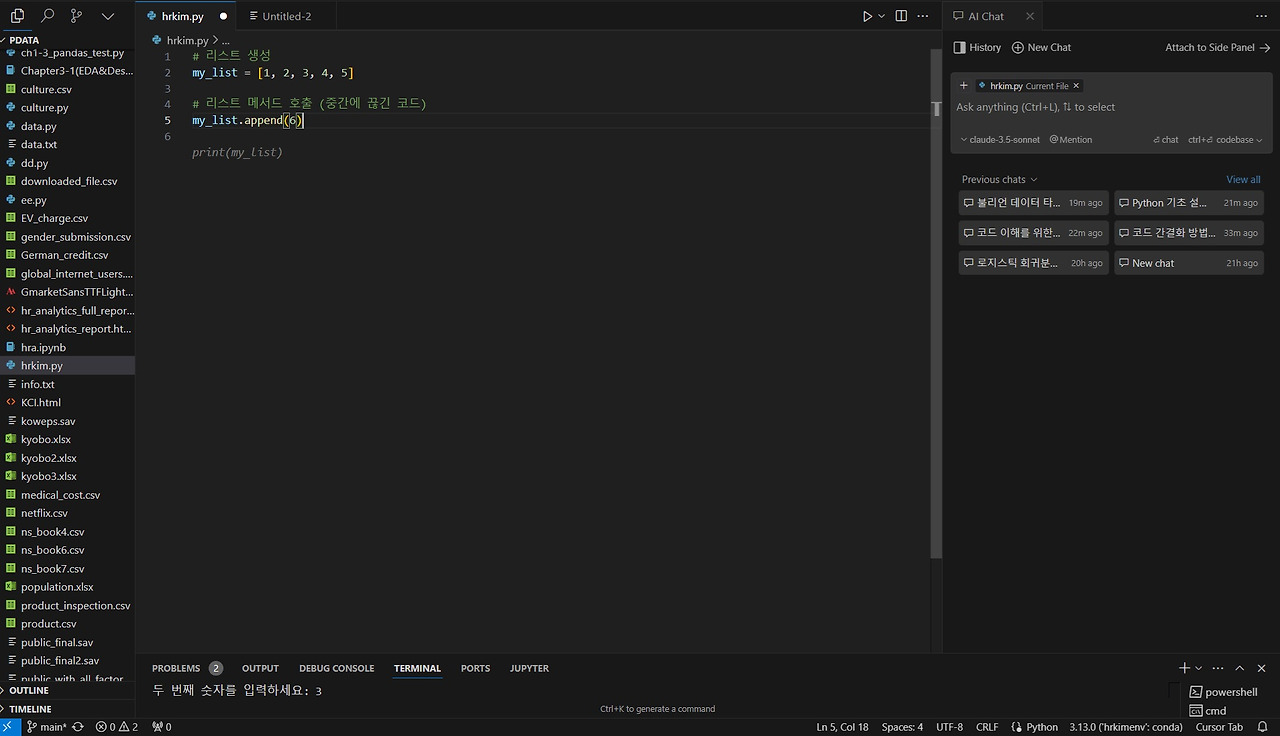
Task: Switch to the Problems panel tab
Action: point(187,668)
